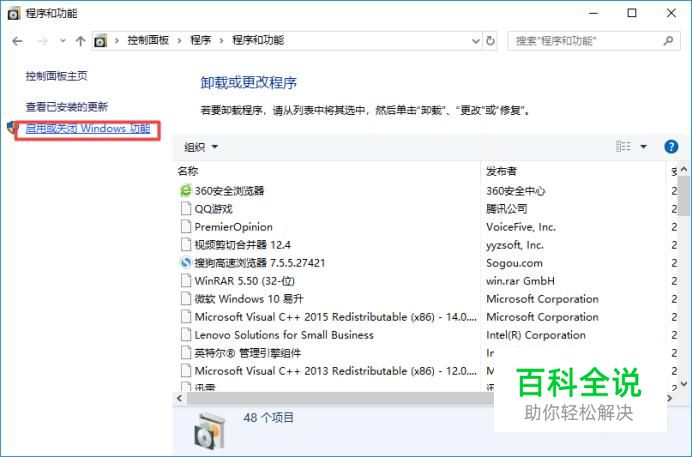Open the 组织 dropdown menu
Image resolution: width=692 pixels, height=457 pixels.
pyautogui.click(x=201, y=147)
